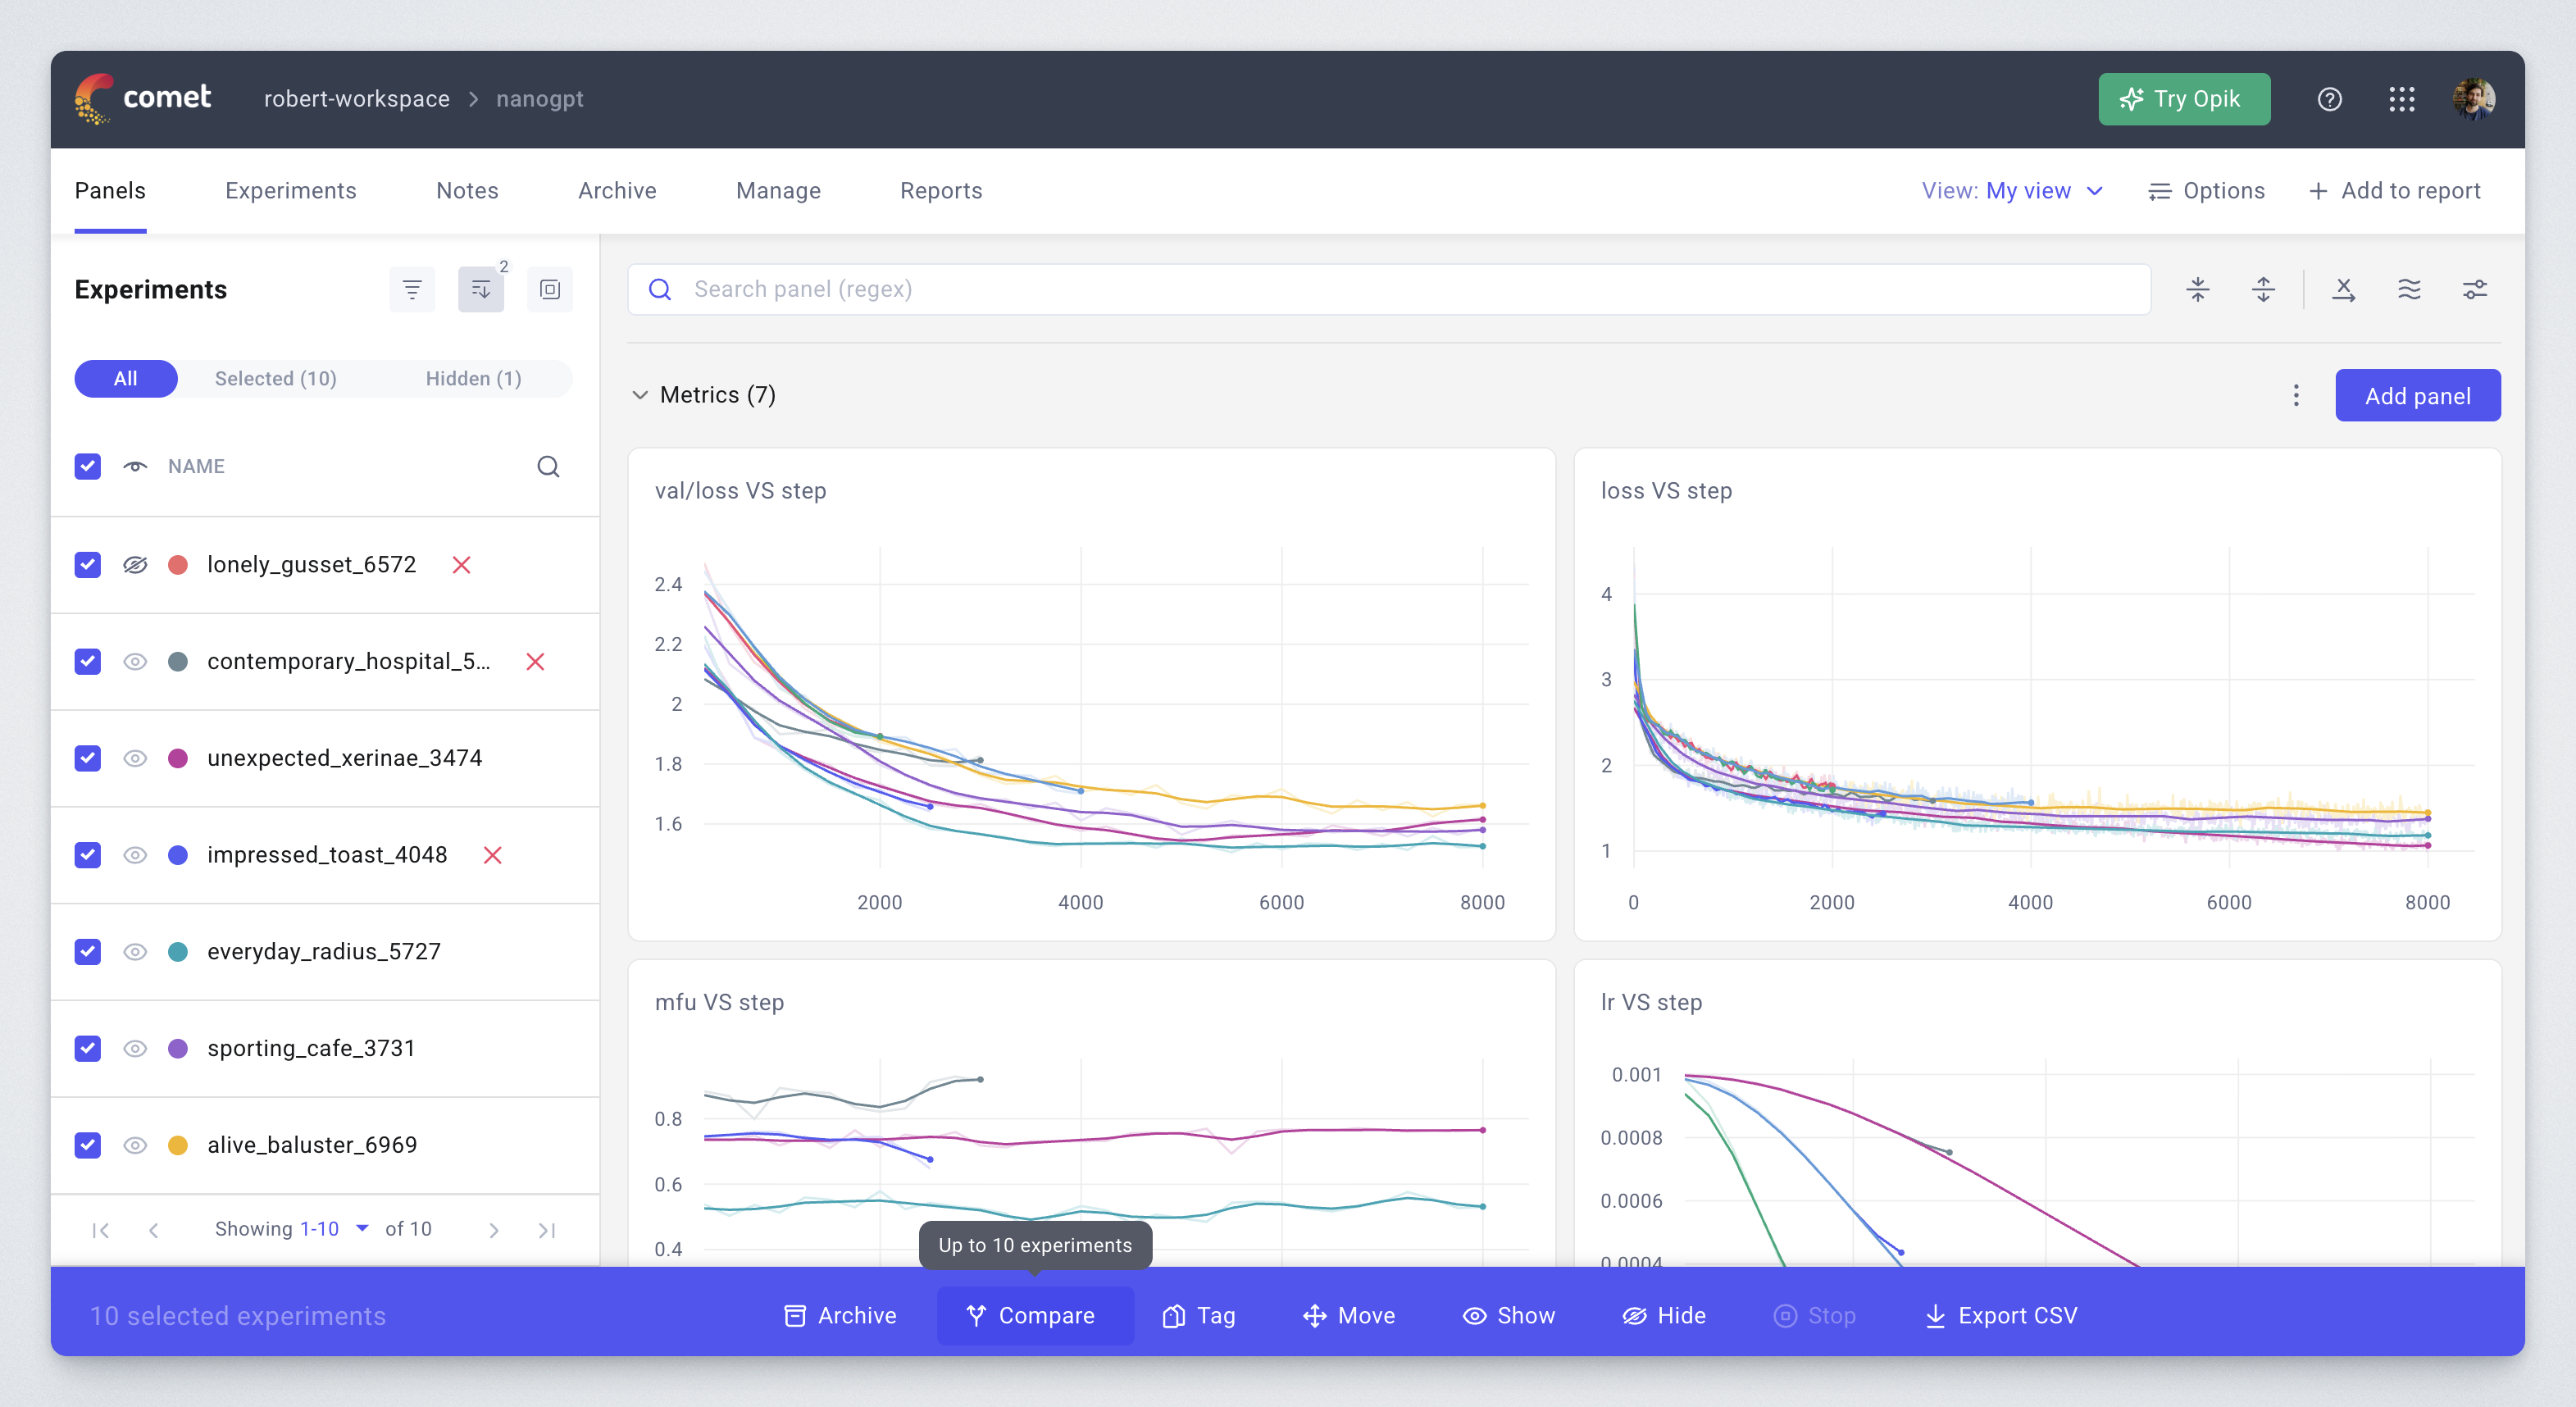2576x1407 pixels.
Task: Toggle visibility of sporting_cafe_3731 experiment
Action: (x=135, y=1048)
